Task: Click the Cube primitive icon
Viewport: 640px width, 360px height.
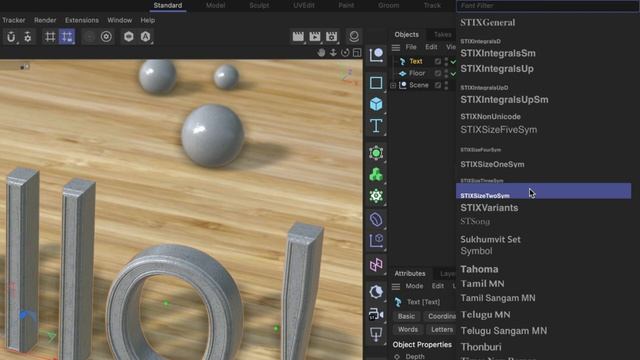Action: click(x=376, y=104)
